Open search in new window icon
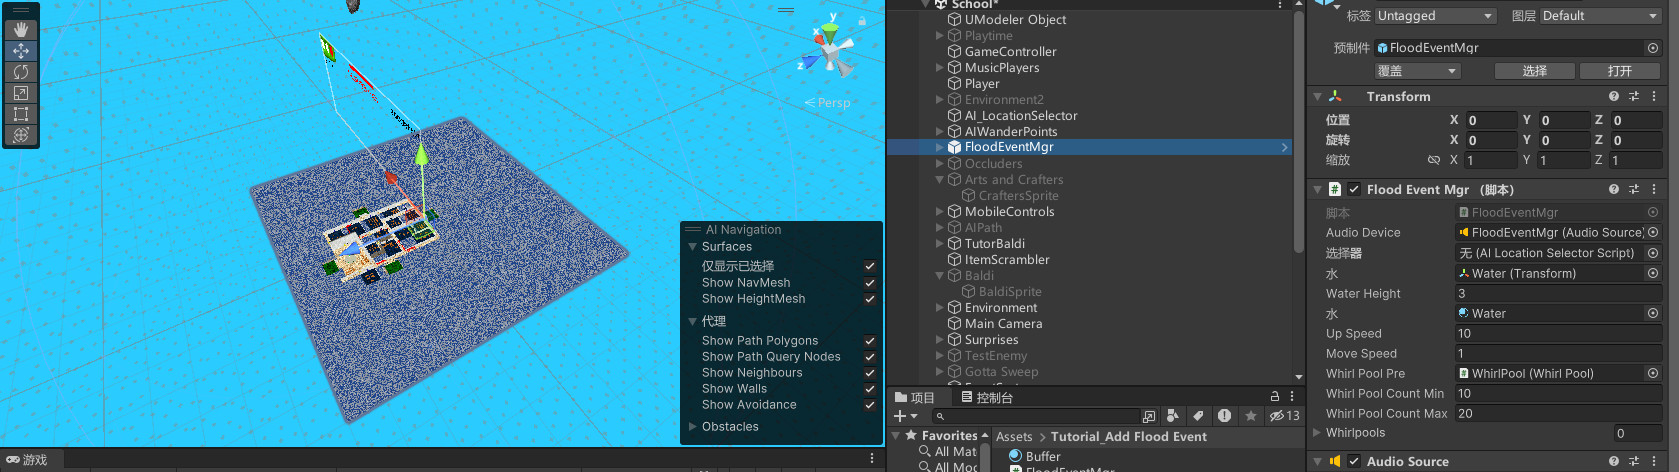This screenshot has height=472, width=1679. tap(1149, 416)
